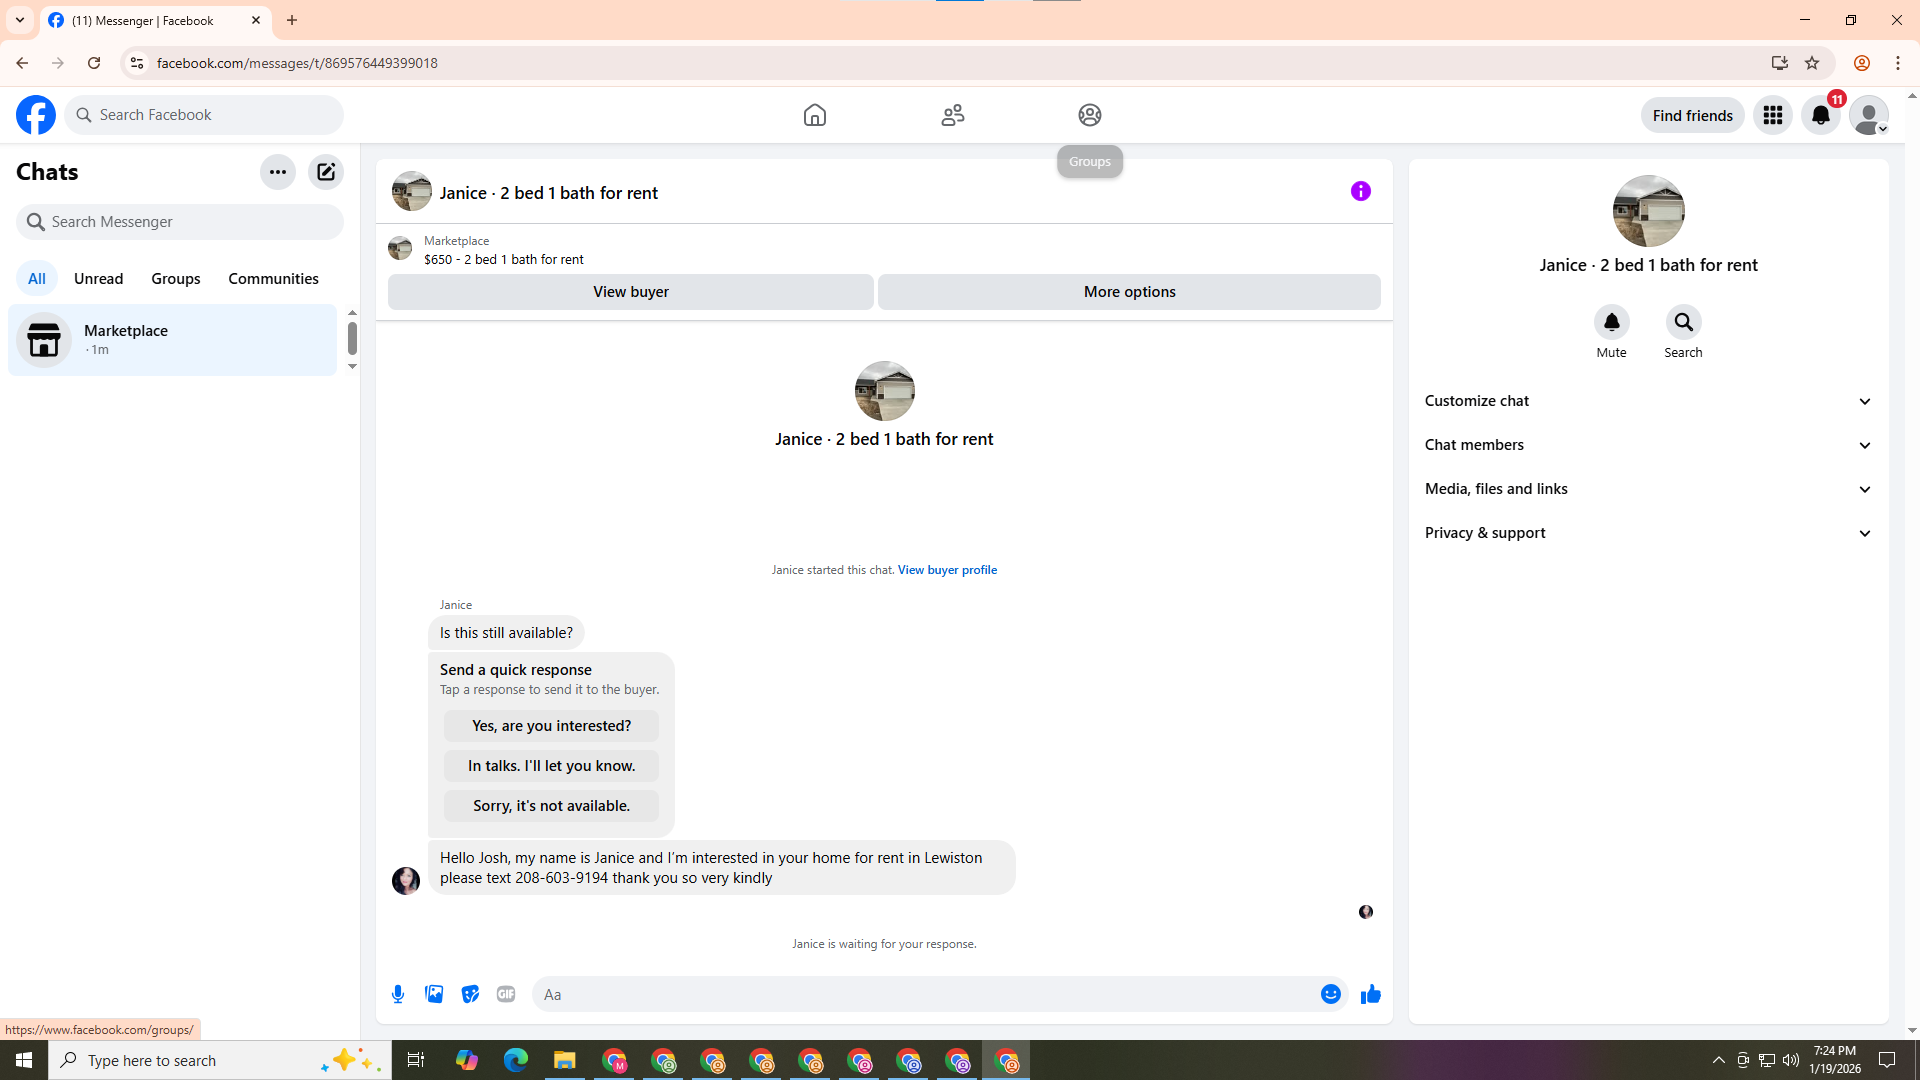Viewport: 1920px width, 1080px height.
Task: Switch to the Unread chats tab
Action: 98,279
